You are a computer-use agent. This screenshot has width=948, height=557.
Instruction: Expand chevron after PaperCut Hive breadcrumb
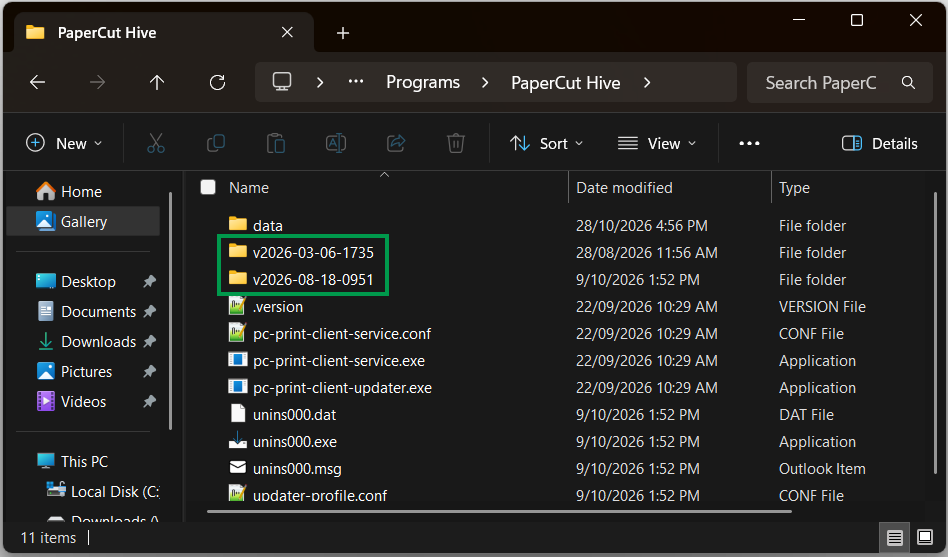[647, 82]
